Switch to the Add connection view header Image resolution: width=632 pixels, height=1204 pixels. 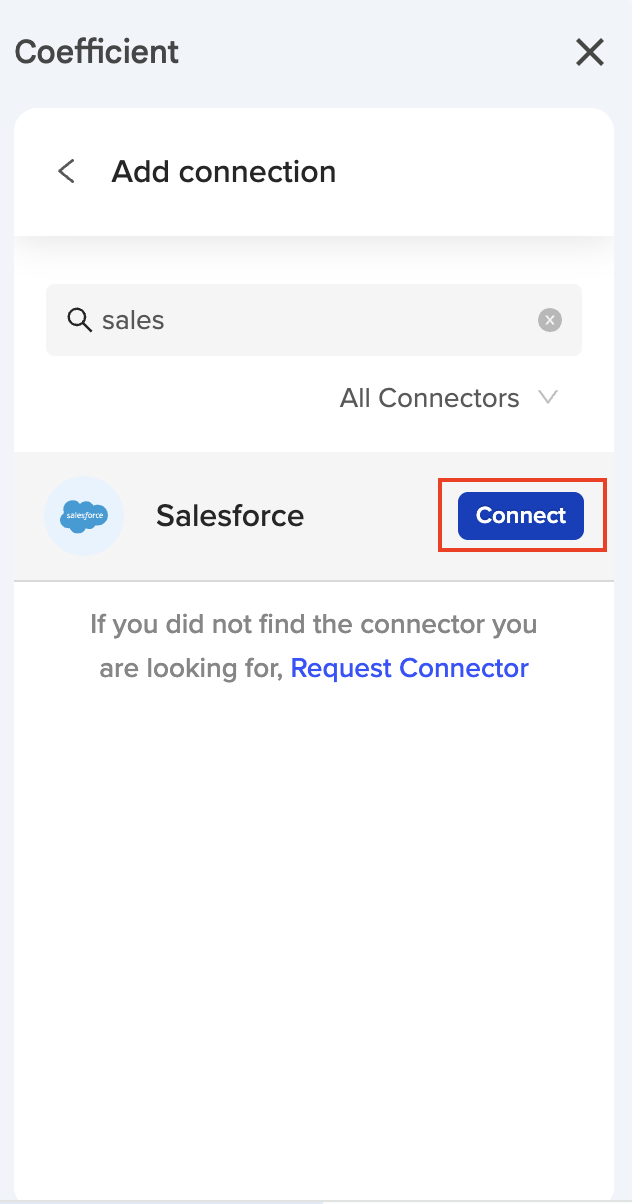coord(223,171)
